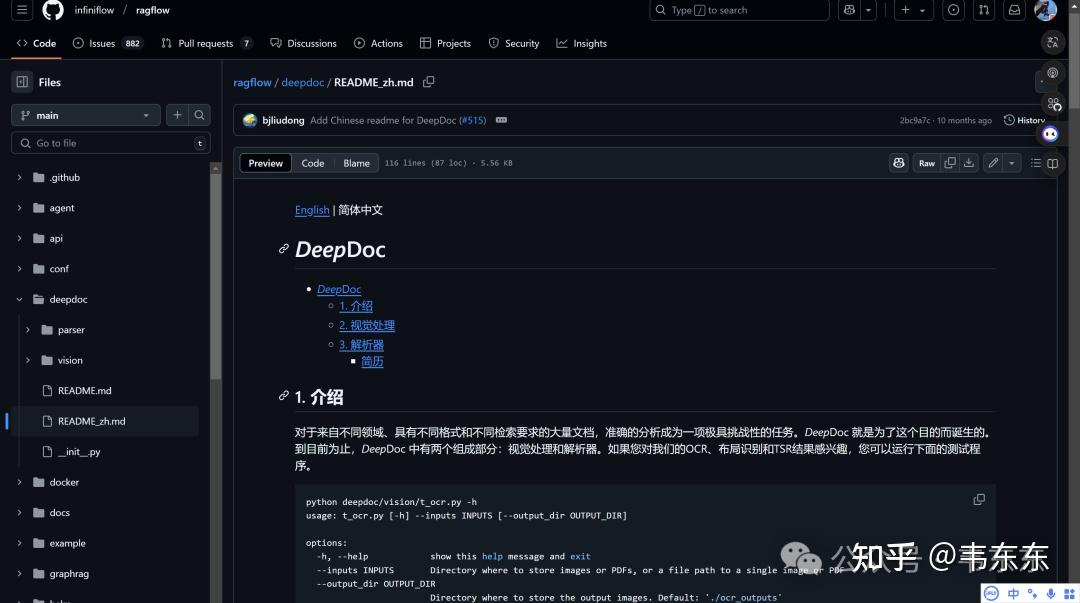Switch to the Code repository tab
Image resolution: width=1080 pixels, height=603 pixels.
pos(37,43)
